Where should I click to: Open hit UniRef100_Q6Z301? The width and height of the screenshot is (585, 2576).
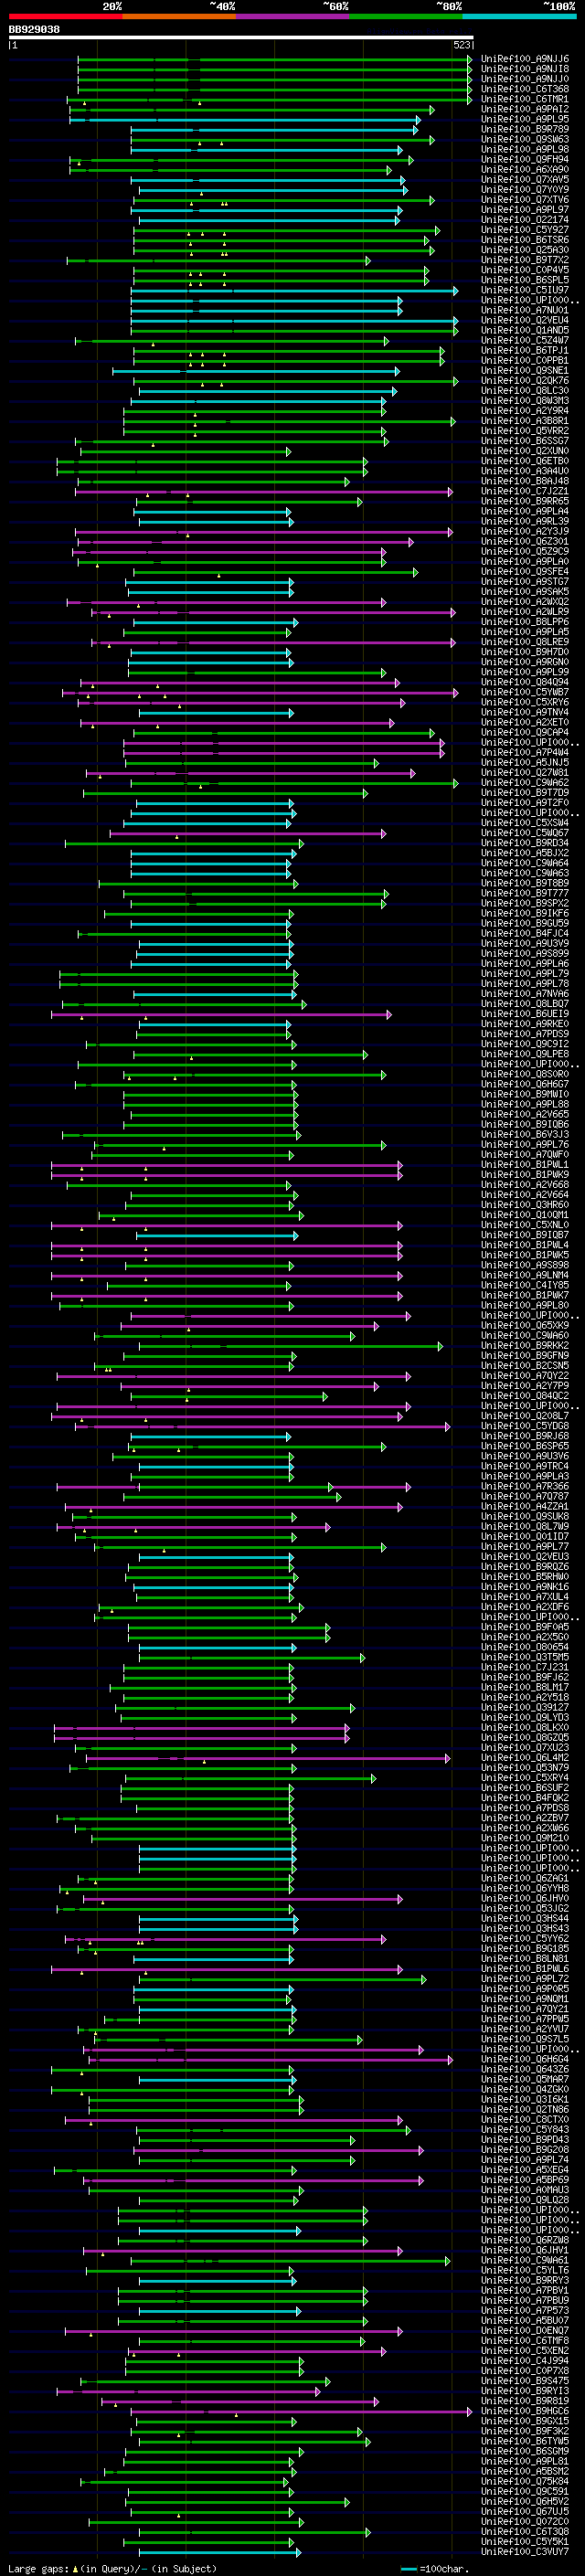click(525, 542)
